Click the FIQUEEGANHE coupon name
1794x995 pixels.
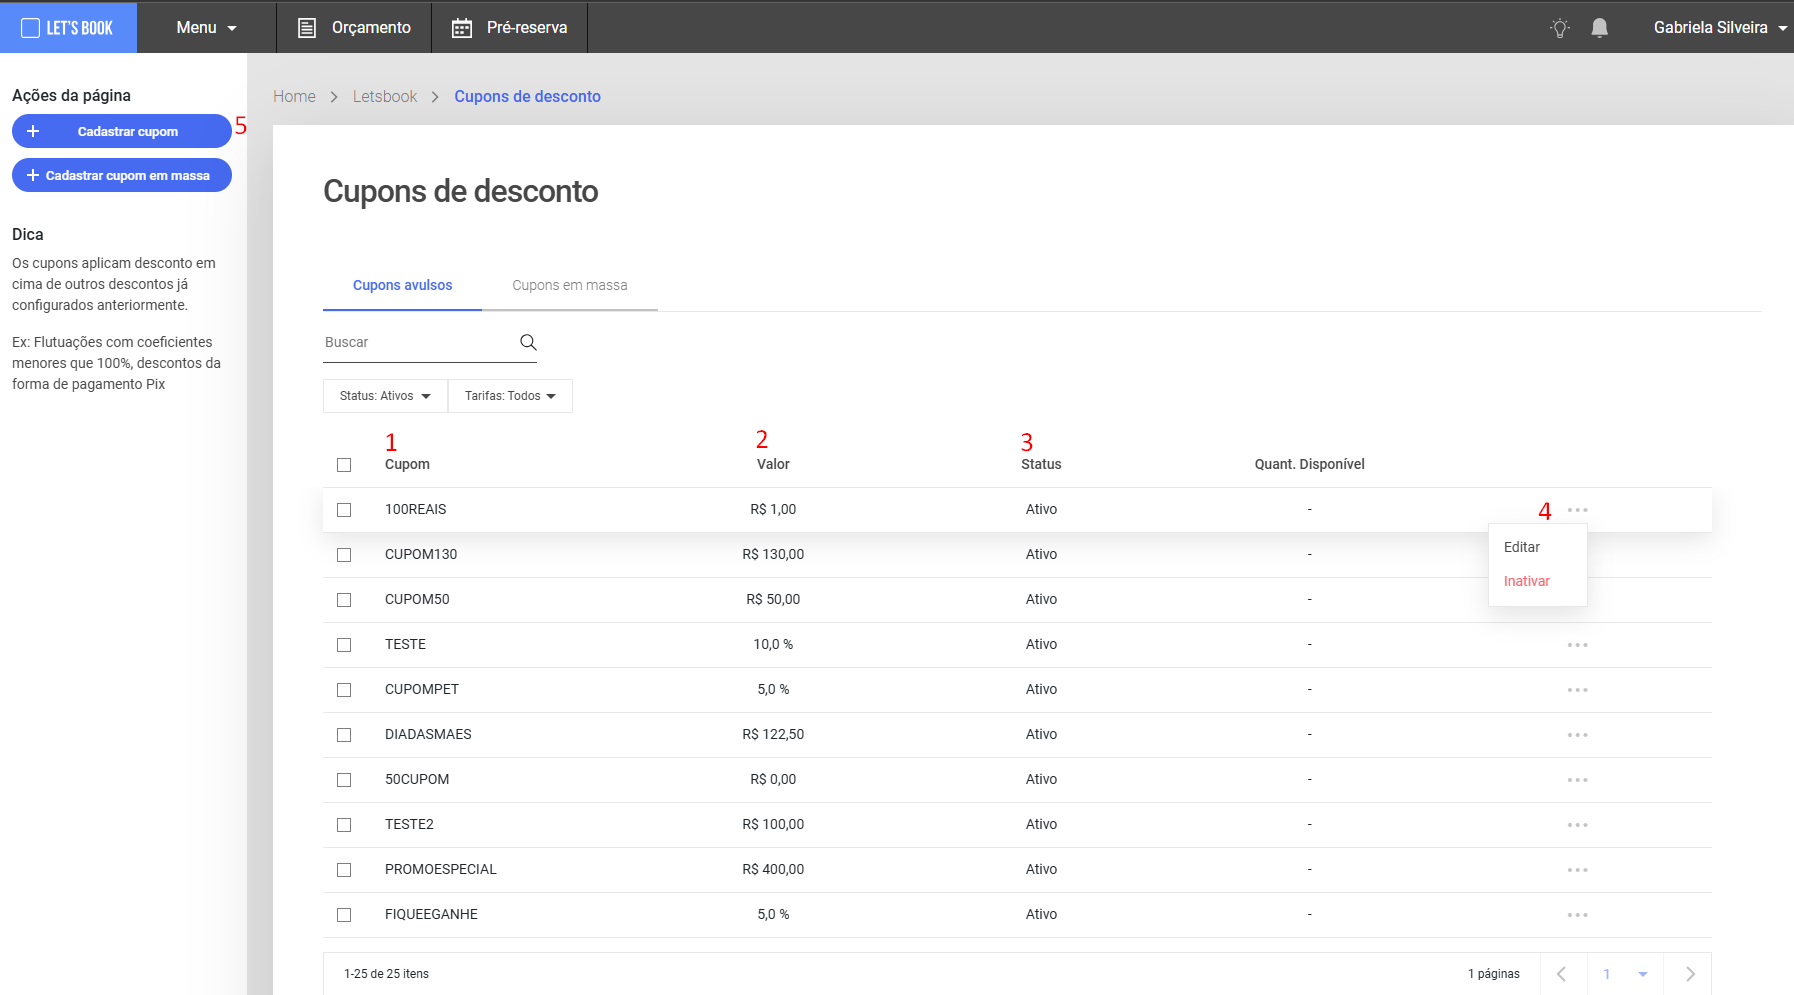[x=431, y=914]
